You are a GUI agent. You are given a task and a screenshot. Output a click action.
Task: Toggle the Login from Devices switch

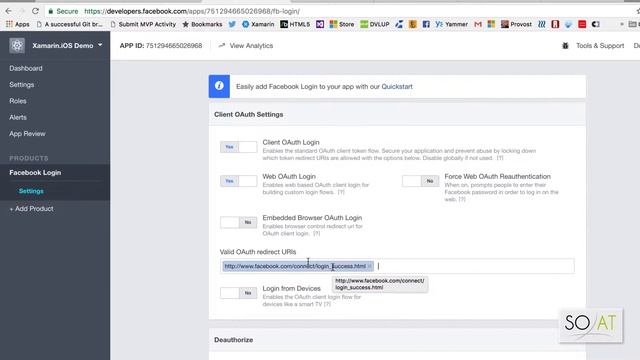click(238, 293)
